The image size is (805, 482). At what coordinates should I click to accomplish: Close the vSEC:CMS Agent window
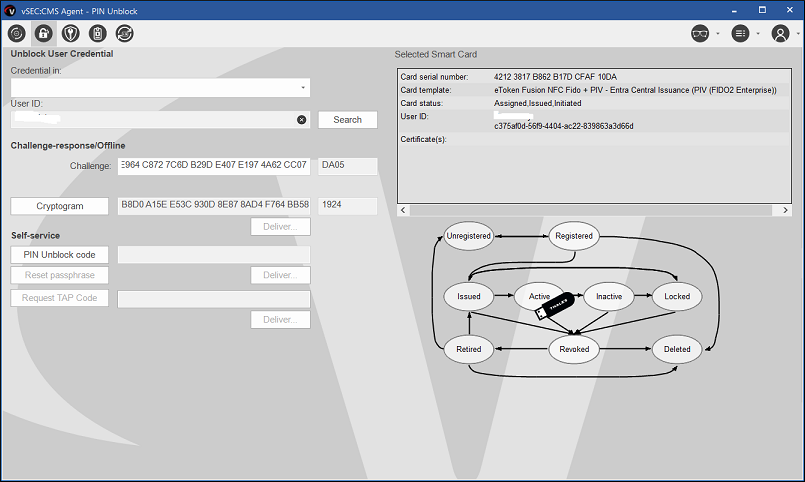tap(790, 10)
